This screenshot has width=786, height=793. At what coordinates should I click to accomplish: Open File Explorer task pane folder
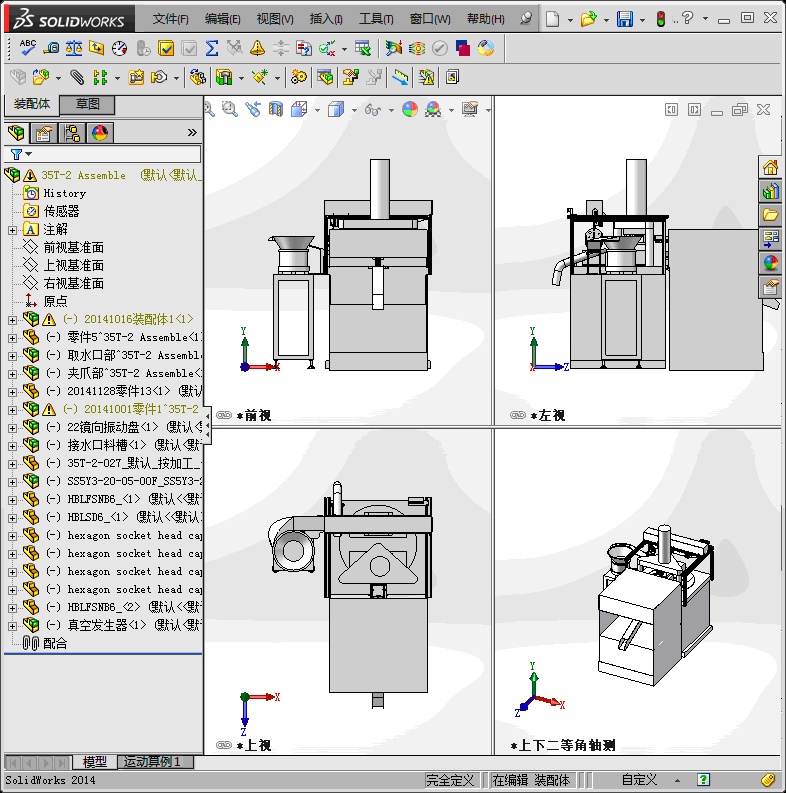click(770, 215)
